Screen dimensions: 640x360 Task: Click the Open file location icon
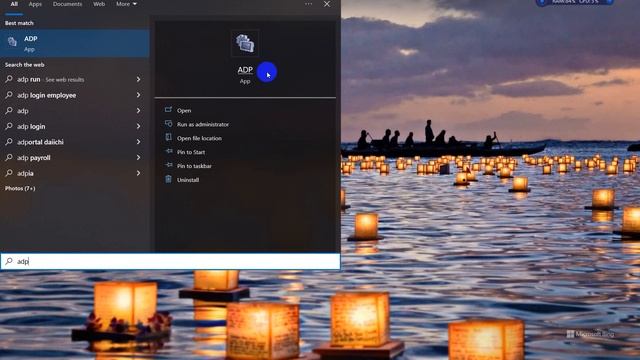168,137
